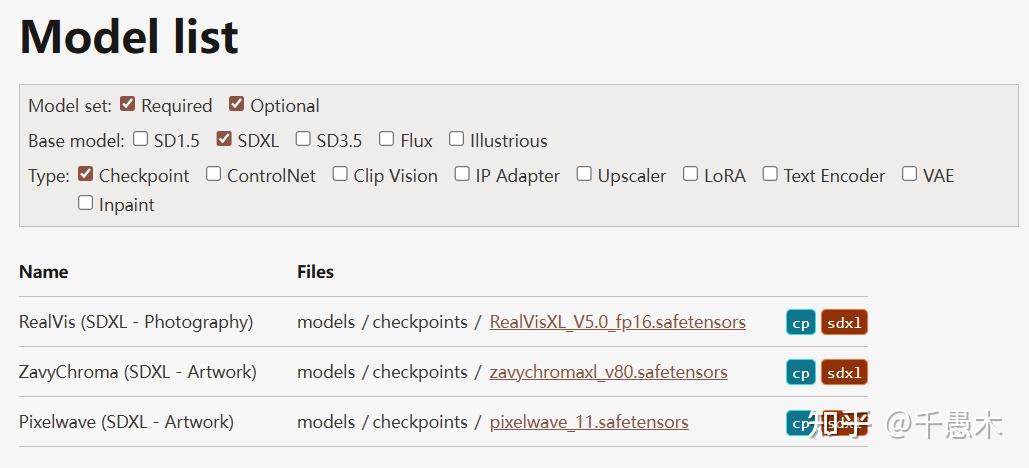Click the sdxl badge for RealVisXL
The height and width of the screenshot is (468, 1029).
(844, 323)
